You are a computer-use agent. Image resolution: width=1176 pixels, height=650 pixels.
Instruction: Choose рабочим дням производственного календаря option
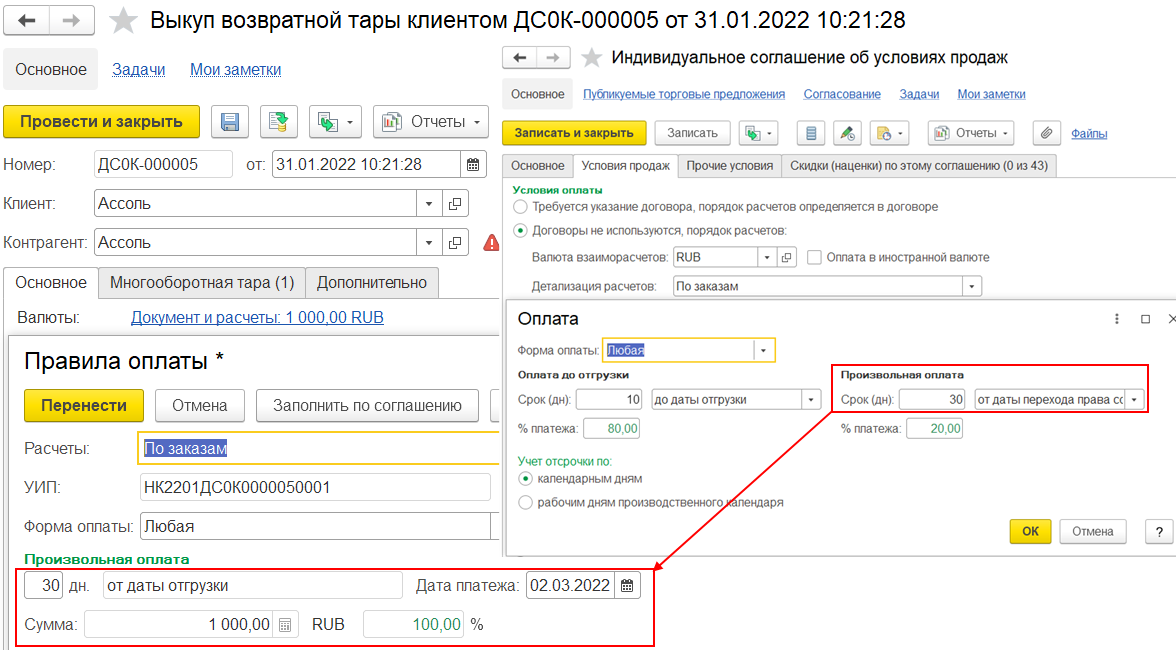pyautogui.click(x=526, y=503)
